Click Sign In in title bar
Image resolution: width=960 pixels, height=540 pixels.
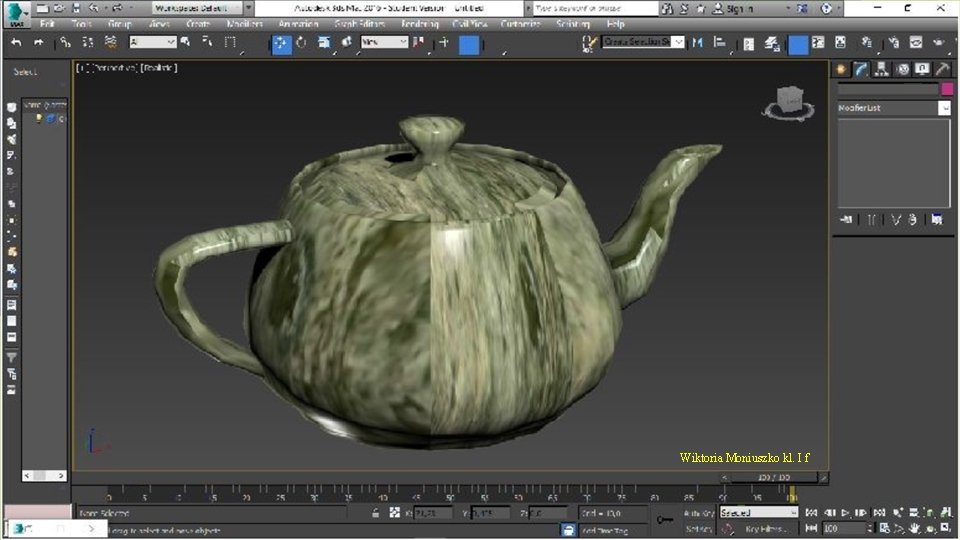tap(739, 8)
